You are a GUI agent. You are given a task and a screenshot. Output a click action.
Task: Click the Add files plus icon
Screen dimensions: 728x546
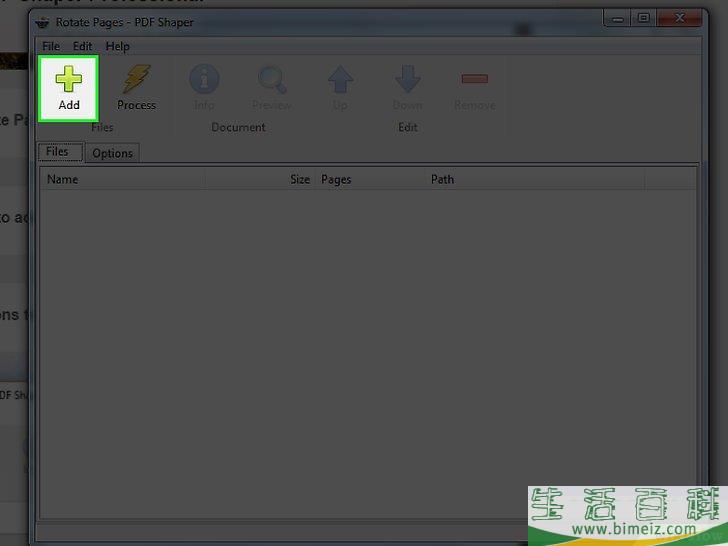point(69,79)
